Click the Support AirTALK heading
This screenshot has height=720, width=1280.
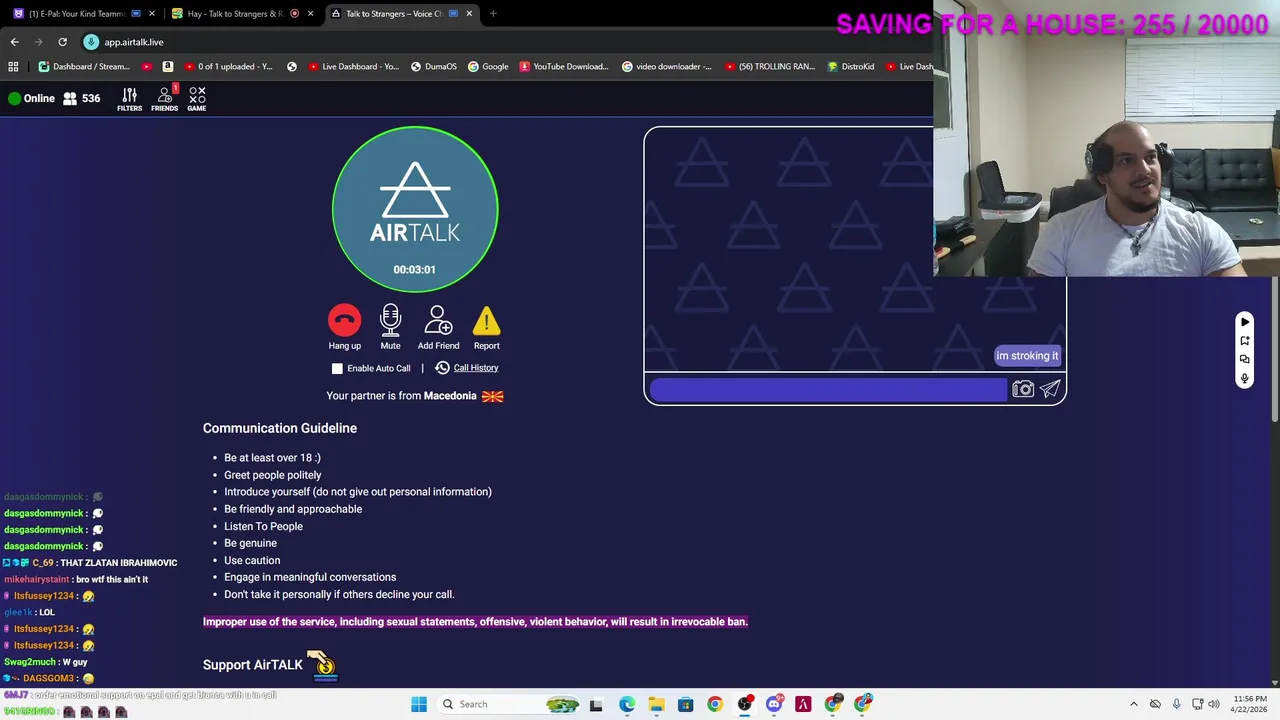[253, 665]
